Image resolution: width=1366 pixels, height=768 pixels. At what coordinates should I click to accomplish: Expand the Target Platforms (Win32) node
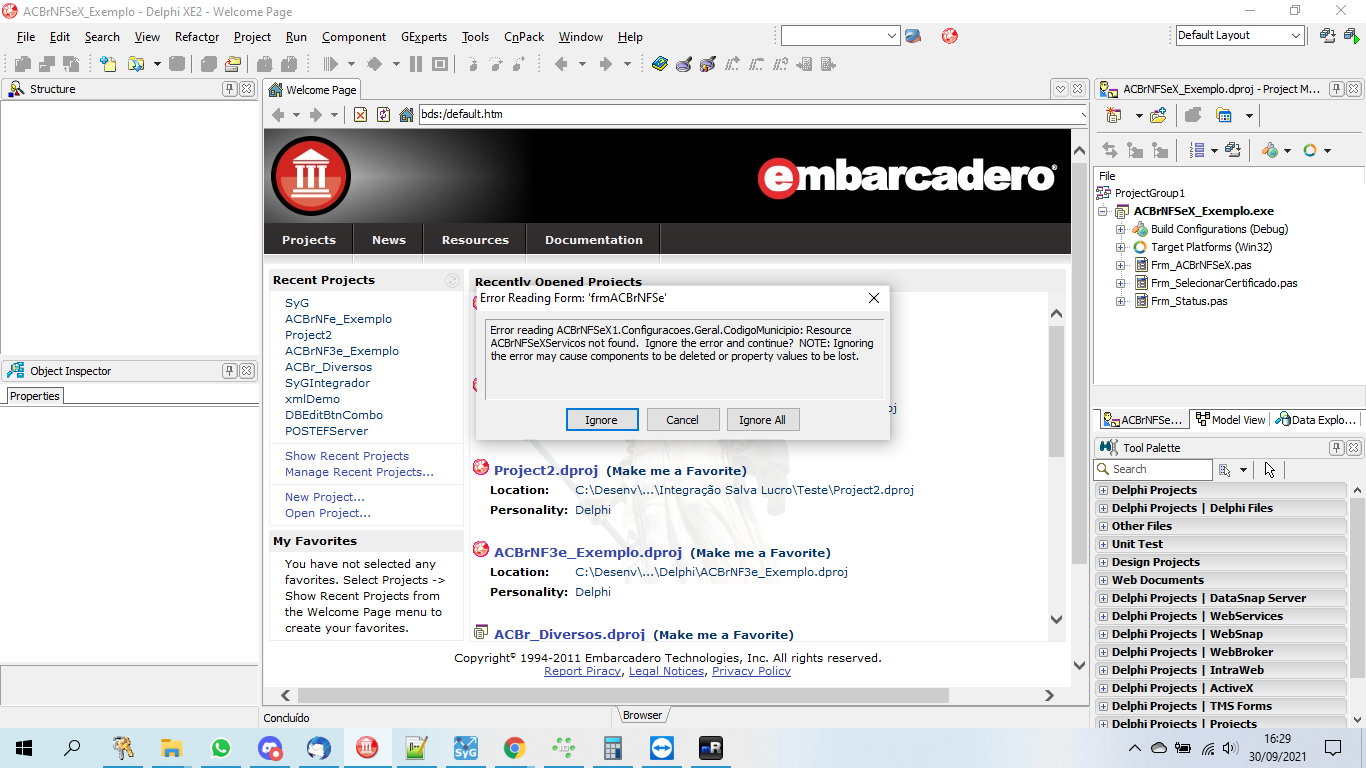(x=1121, y=248)
